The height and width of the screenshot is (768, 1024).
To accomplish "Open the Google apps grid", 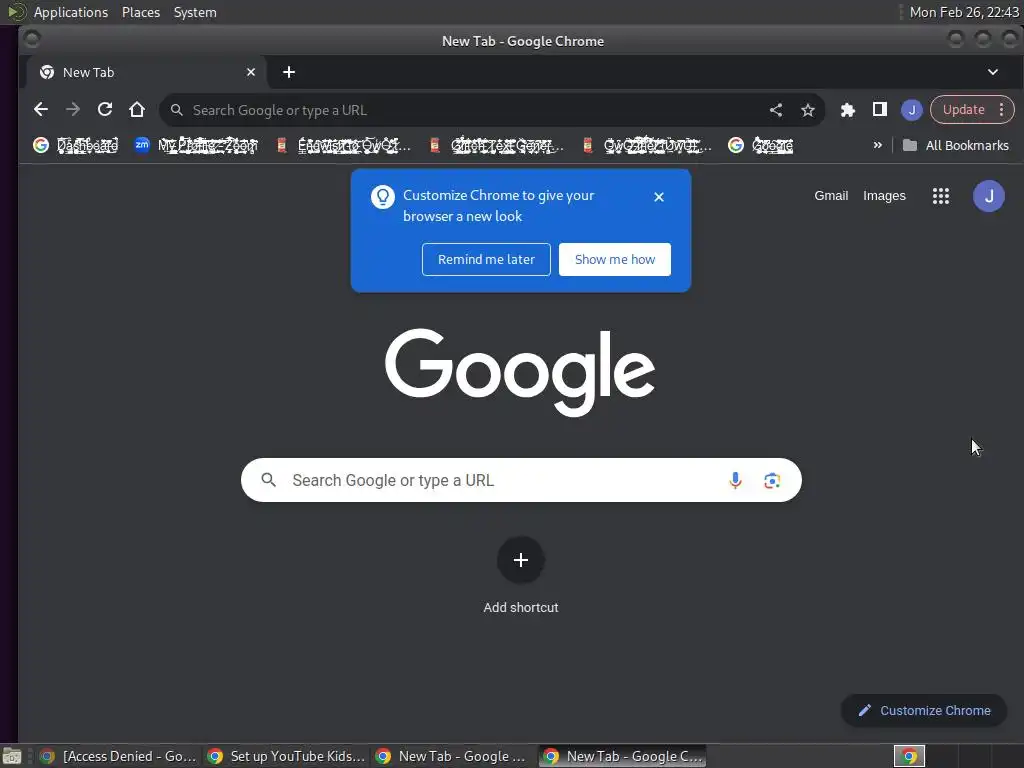I will [940, 196].
